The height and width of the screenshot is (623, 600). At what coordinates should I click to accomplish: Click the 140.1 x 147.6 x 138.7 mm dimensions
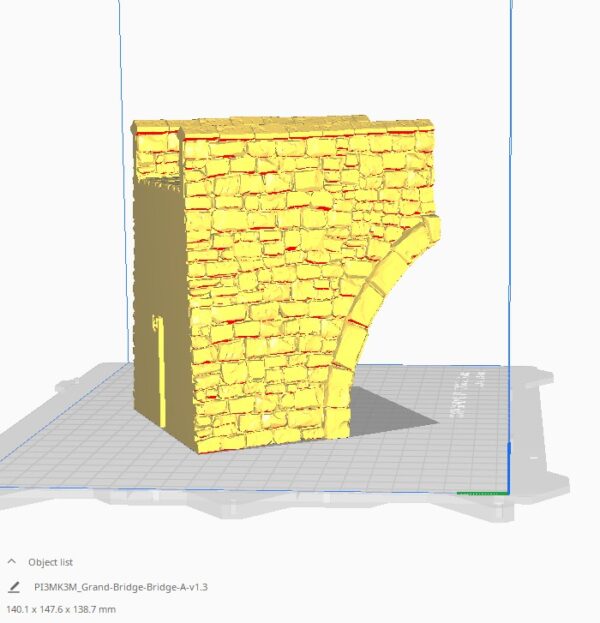coord(61,608)
